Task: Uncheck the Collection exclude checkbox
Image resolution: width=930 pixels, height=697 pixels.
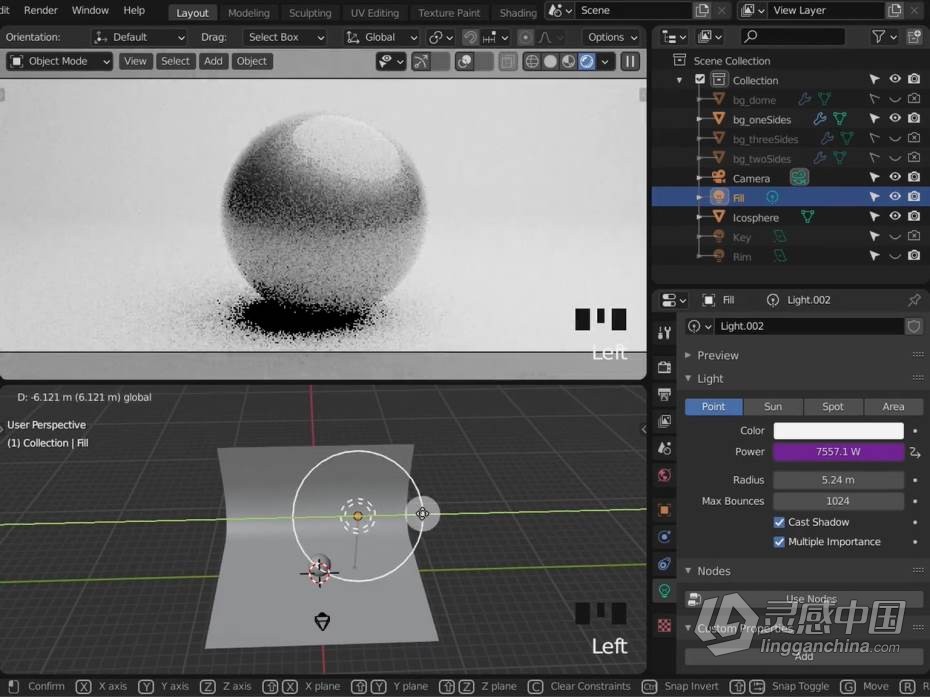Action: pyautogui.click(x=700, y=79)
